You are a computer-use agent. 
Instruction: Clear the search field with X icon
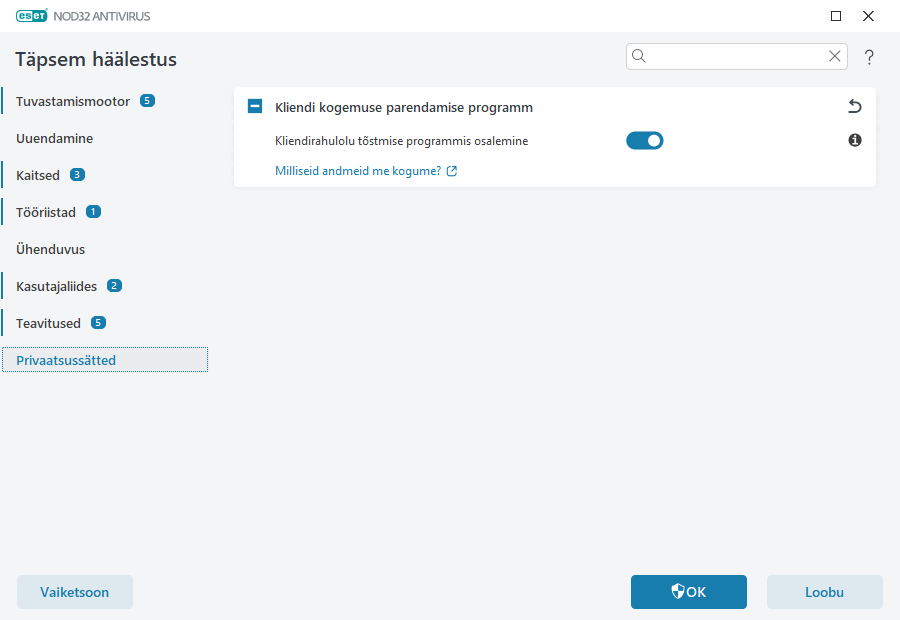click(835, 57)
